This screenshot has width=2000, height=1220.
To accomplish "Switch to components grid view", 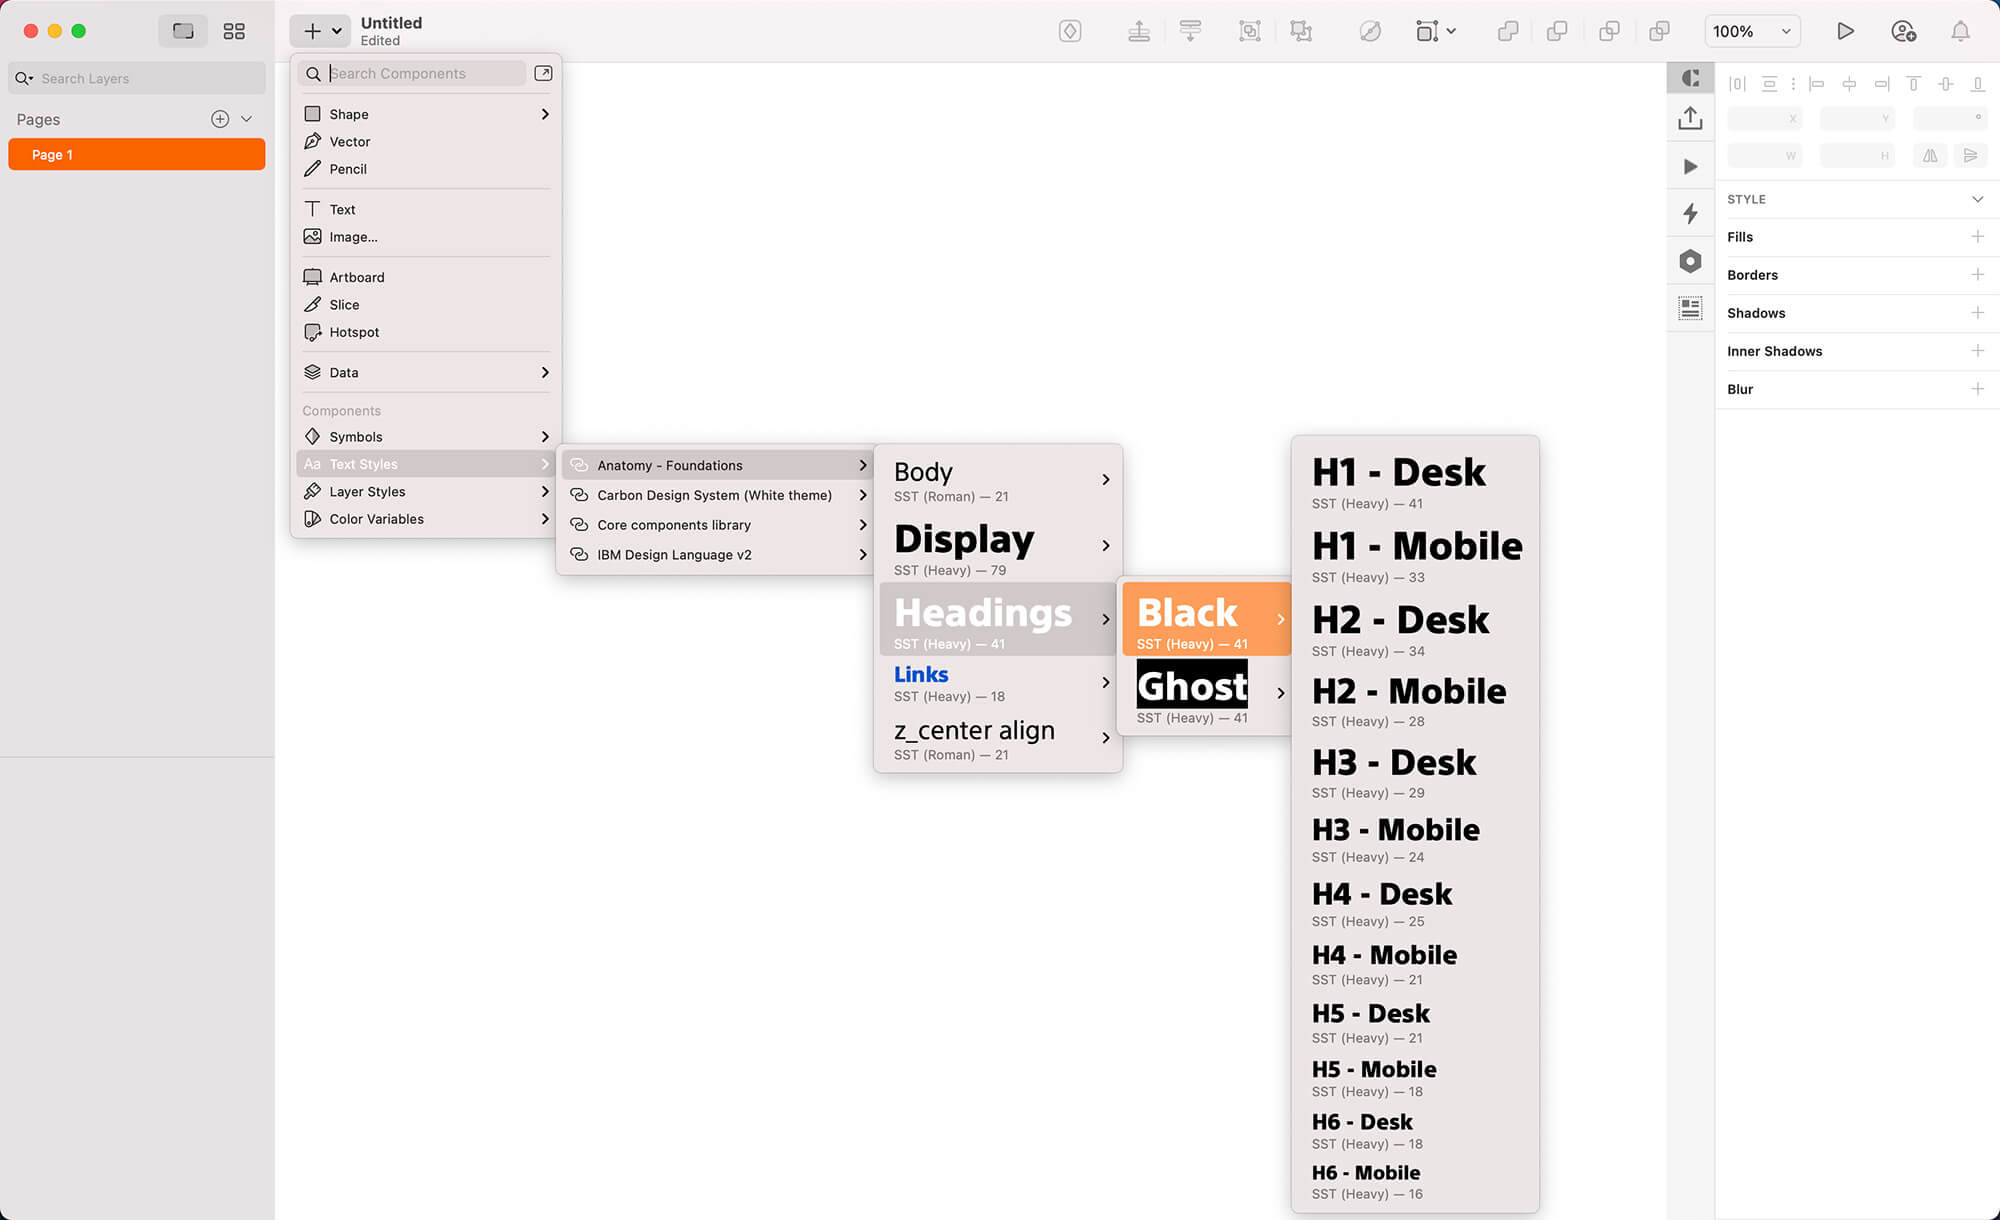I will click(234, 31).
